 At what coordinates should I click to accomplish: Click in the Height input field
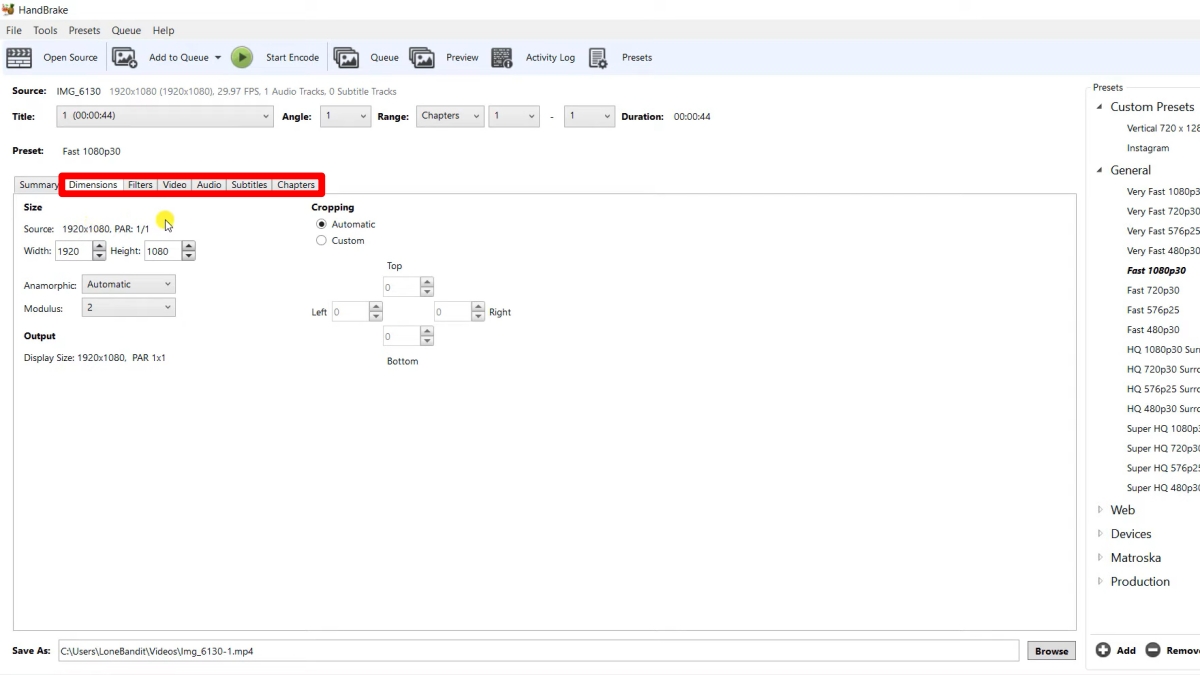(163, 251)
